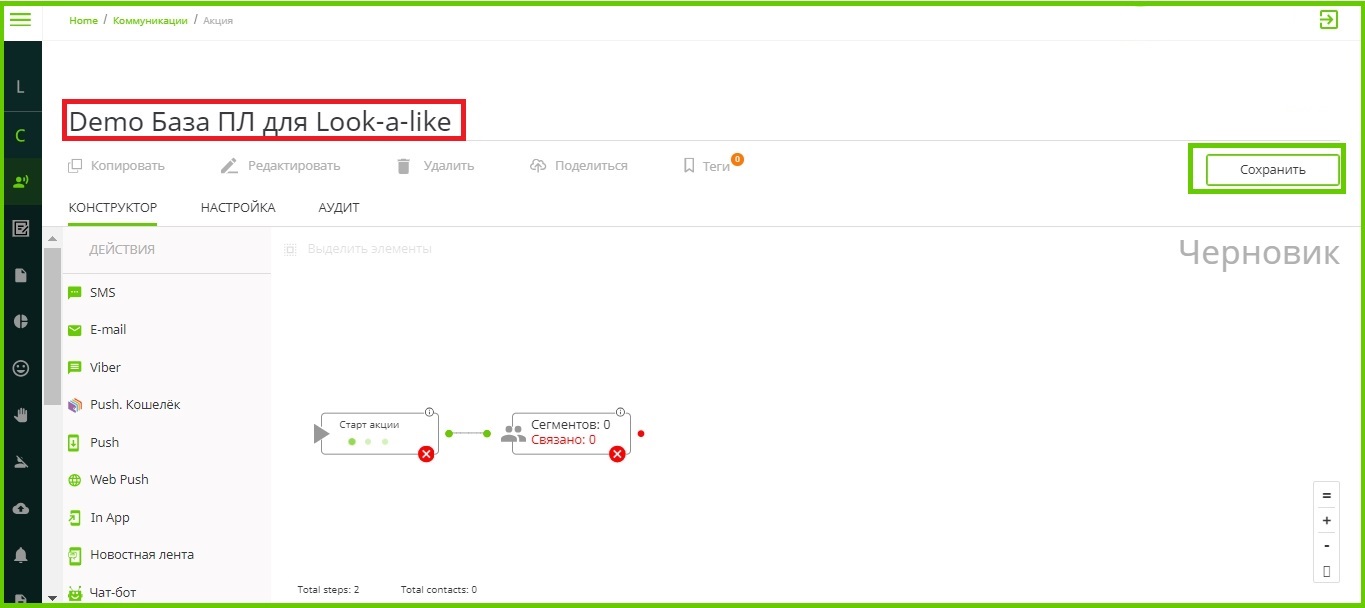The height and width of the screenshot is (608, 1365).
Task: Click the logout icon in header
Action: 1328,19
